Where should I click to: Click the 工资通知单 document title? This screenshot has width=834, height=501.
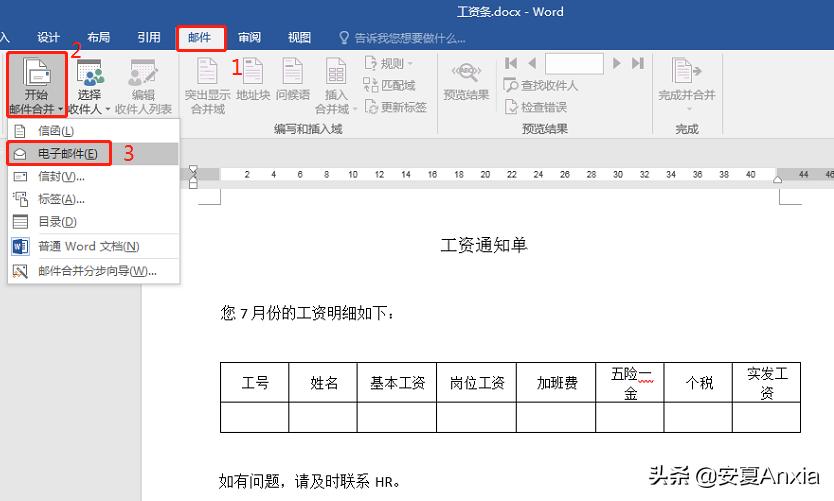[483, 245]
